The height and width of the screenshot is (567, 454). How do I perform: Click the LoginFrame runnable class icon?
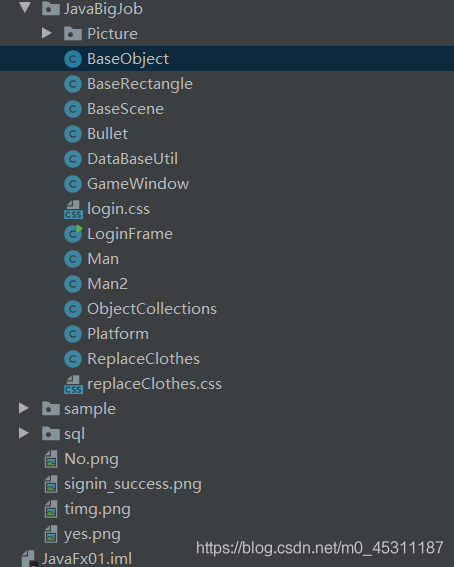coord(73,234)
